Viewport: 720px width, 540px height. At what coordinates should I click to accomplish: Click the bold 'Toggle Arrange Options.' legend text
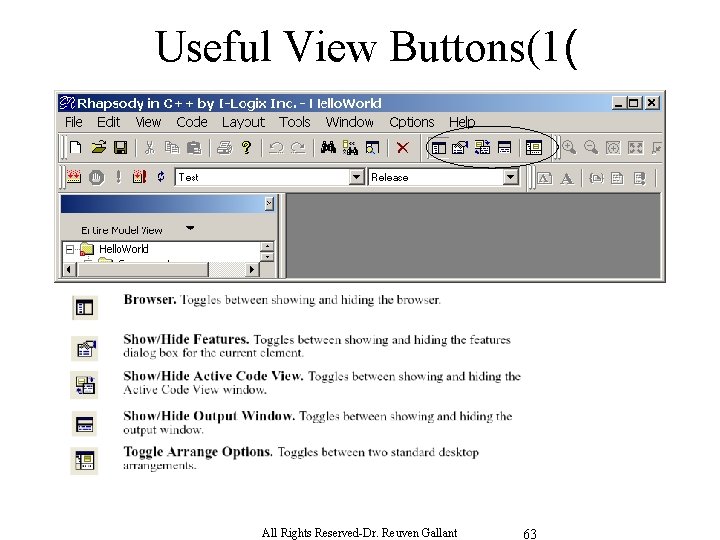click(x=198, y=452)
